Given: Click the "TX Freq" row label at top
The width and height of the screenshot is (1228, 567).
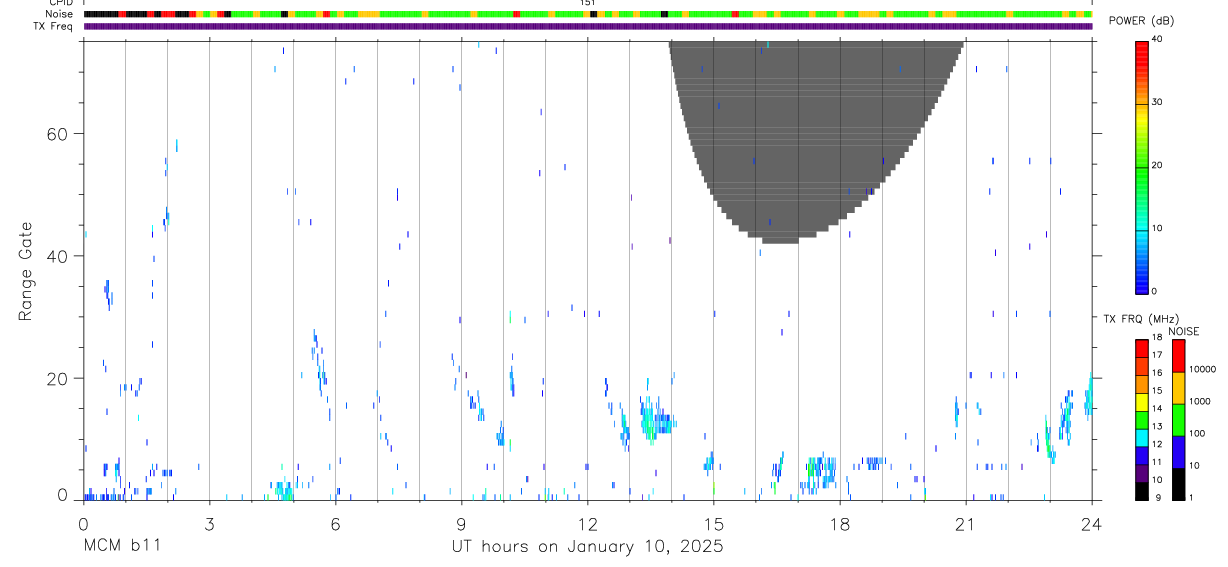Looking at the screenshot, I should [x=54, y=26].
